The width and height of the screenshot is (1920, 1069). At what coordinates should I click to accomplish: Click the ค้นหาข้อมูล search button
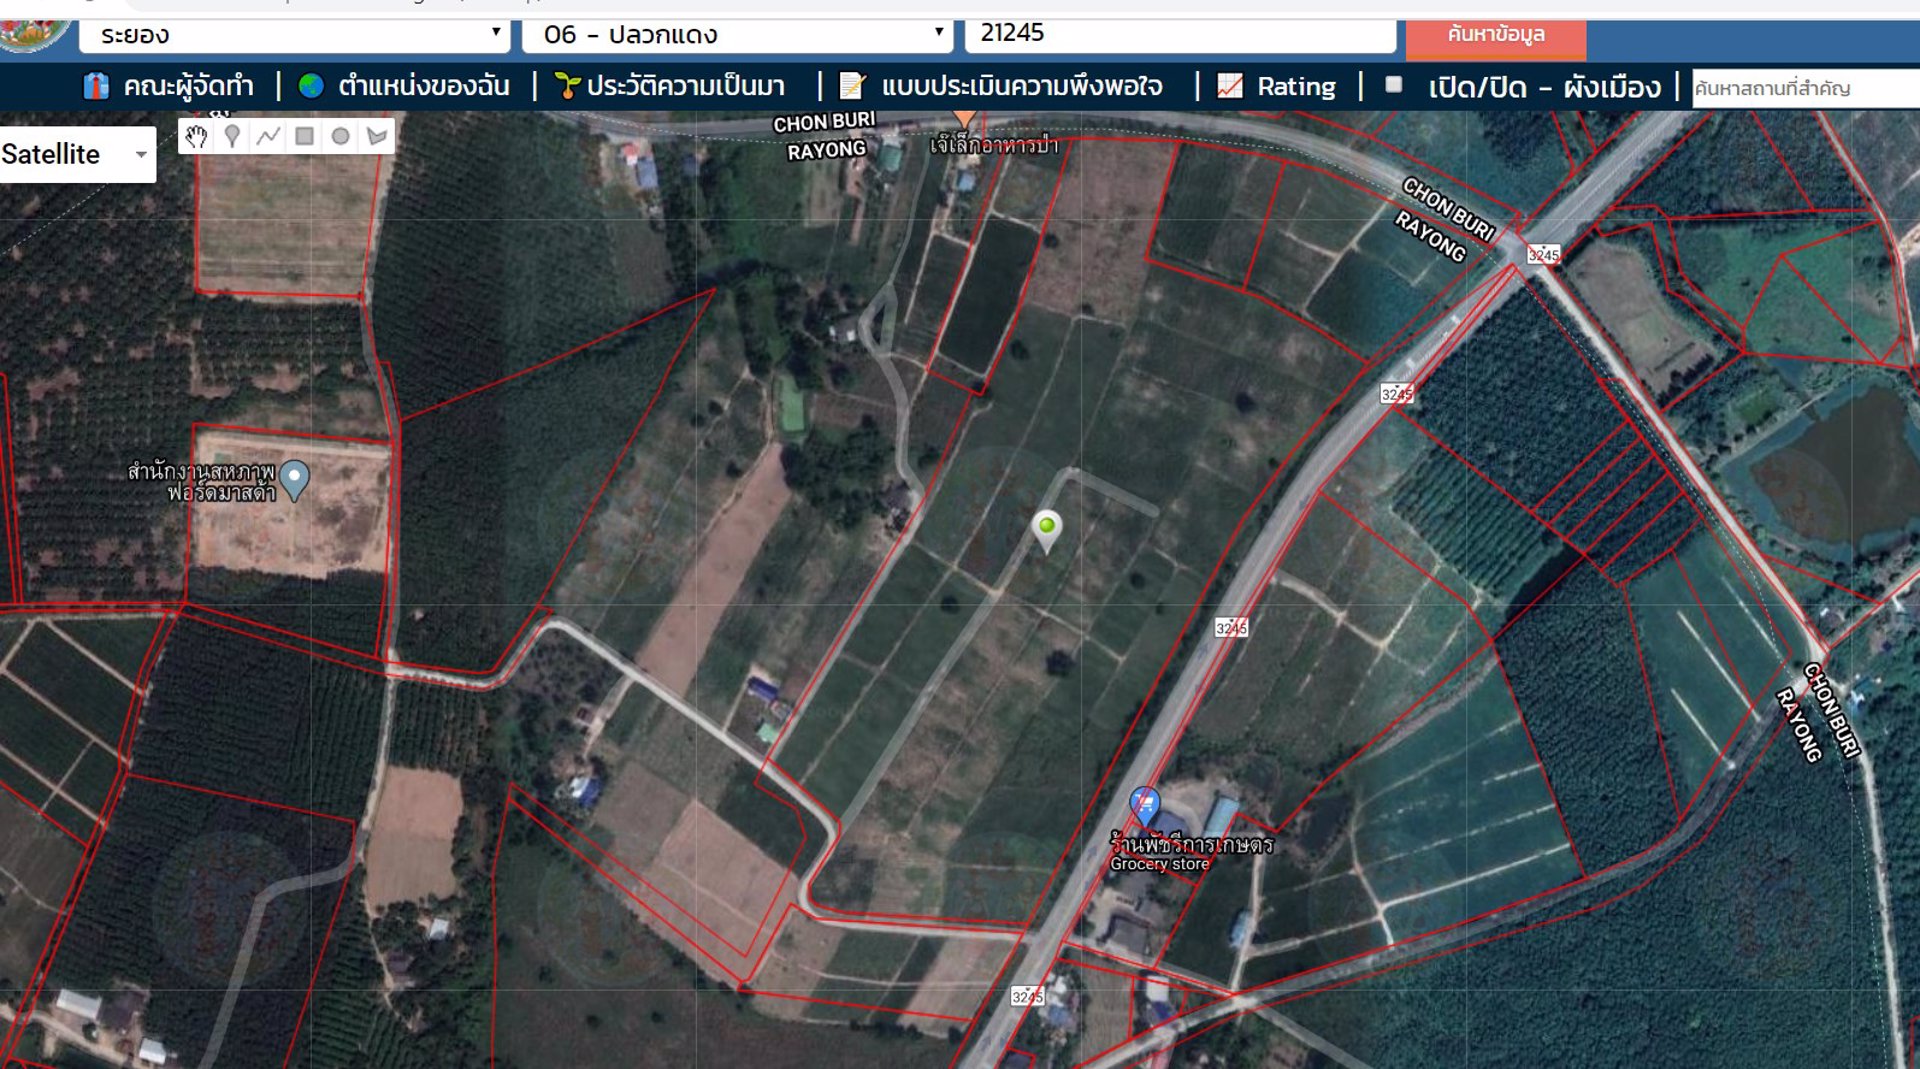(x=1495, y=36)
